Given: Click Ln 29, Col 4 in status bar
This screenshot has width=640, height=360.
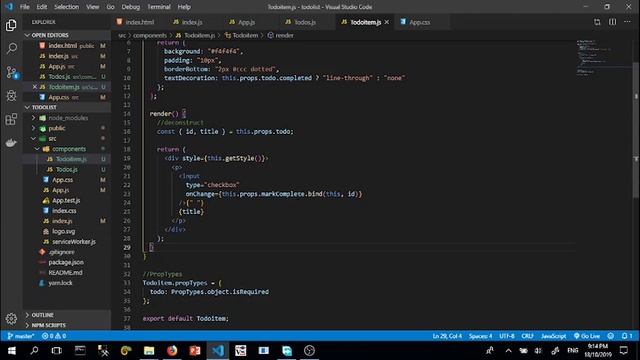Looking at the screenshot, I should 447,336.
